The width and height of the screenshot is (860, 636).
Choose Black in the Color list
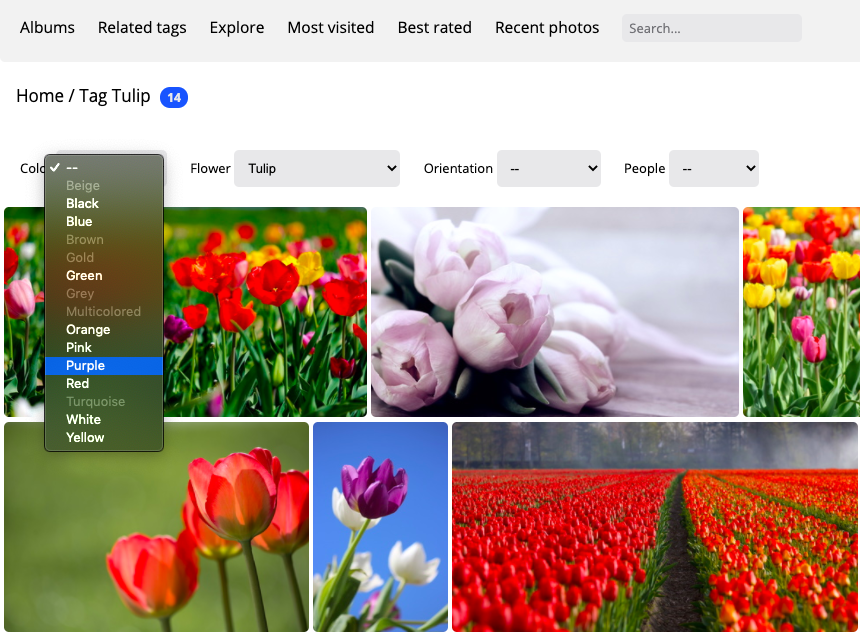pyautogui.click(x=104, y=203)
